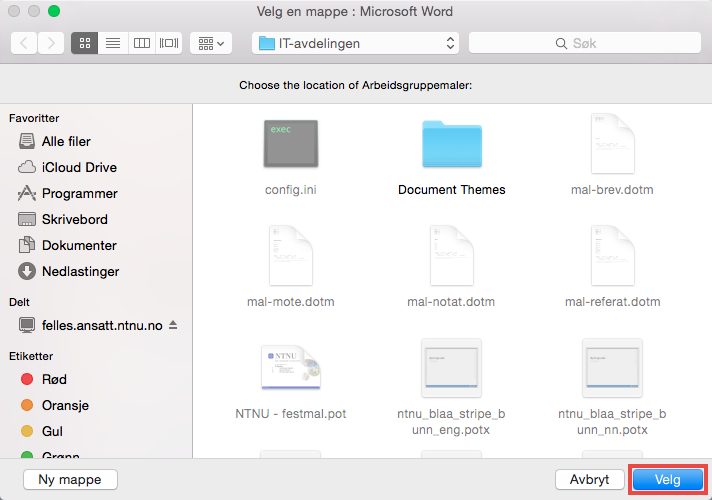Viewport: 712px width, 500px height.
Task: Open Nedlastinger in sidebar
Action: pyautogui.click(x=95, y=271)
